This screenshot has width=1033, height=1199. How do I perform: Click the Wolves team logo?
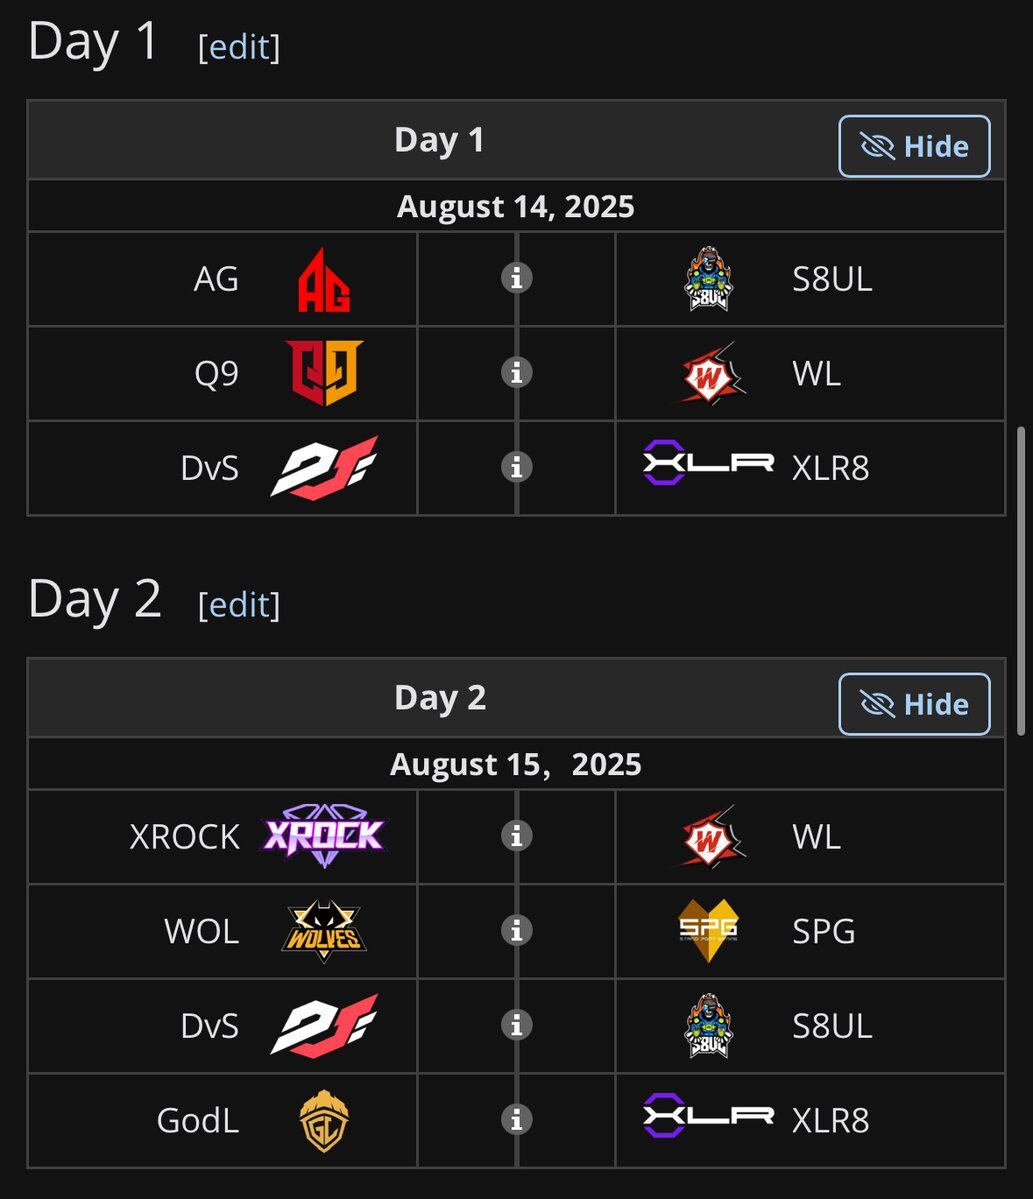pos(324,931)
